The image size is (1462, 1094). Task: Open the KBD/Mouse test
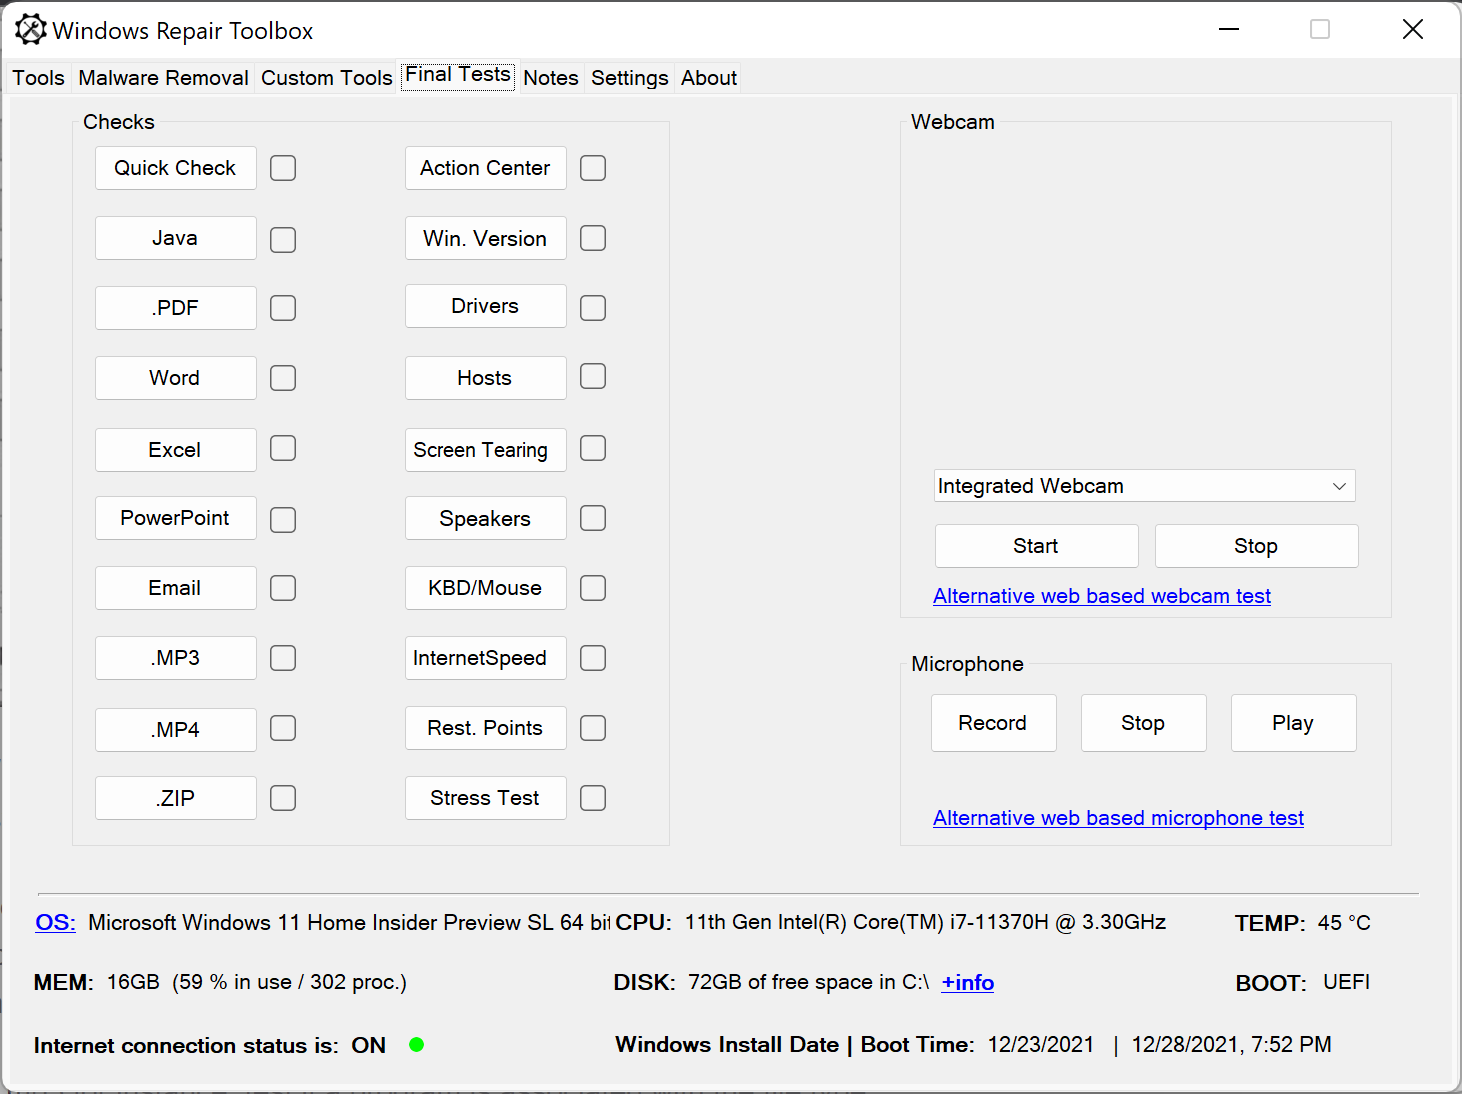click(x=486, y=588)
